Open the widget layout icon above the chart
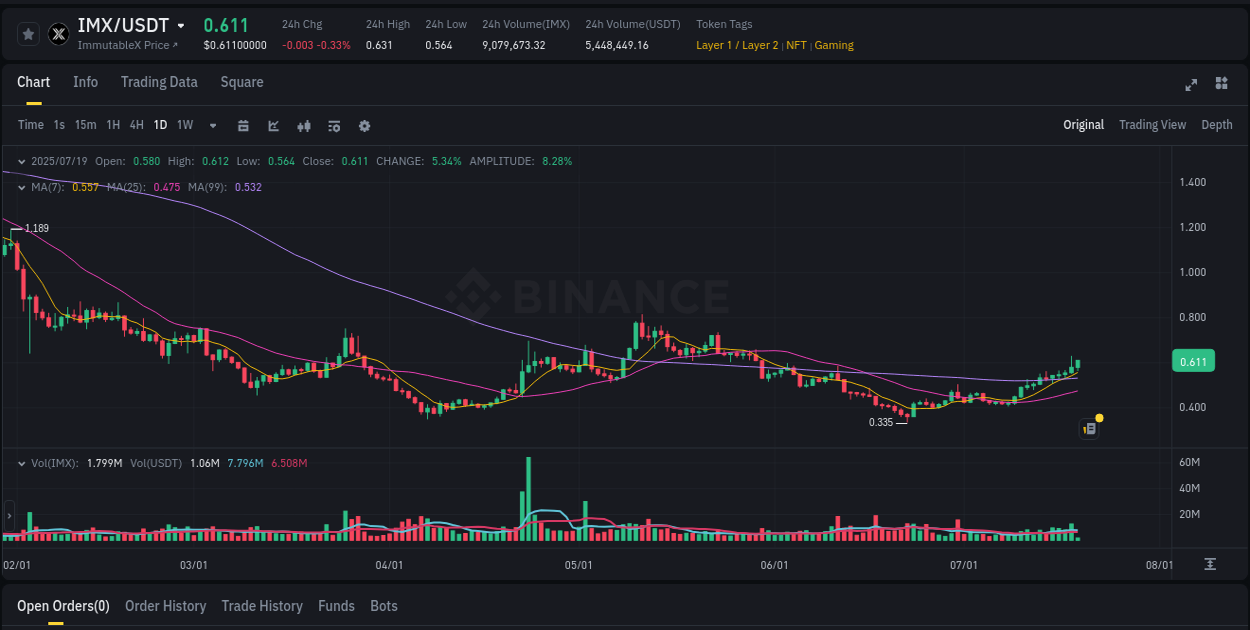The width and height of the screenshot is (1250, 630). coord(1220,85)
